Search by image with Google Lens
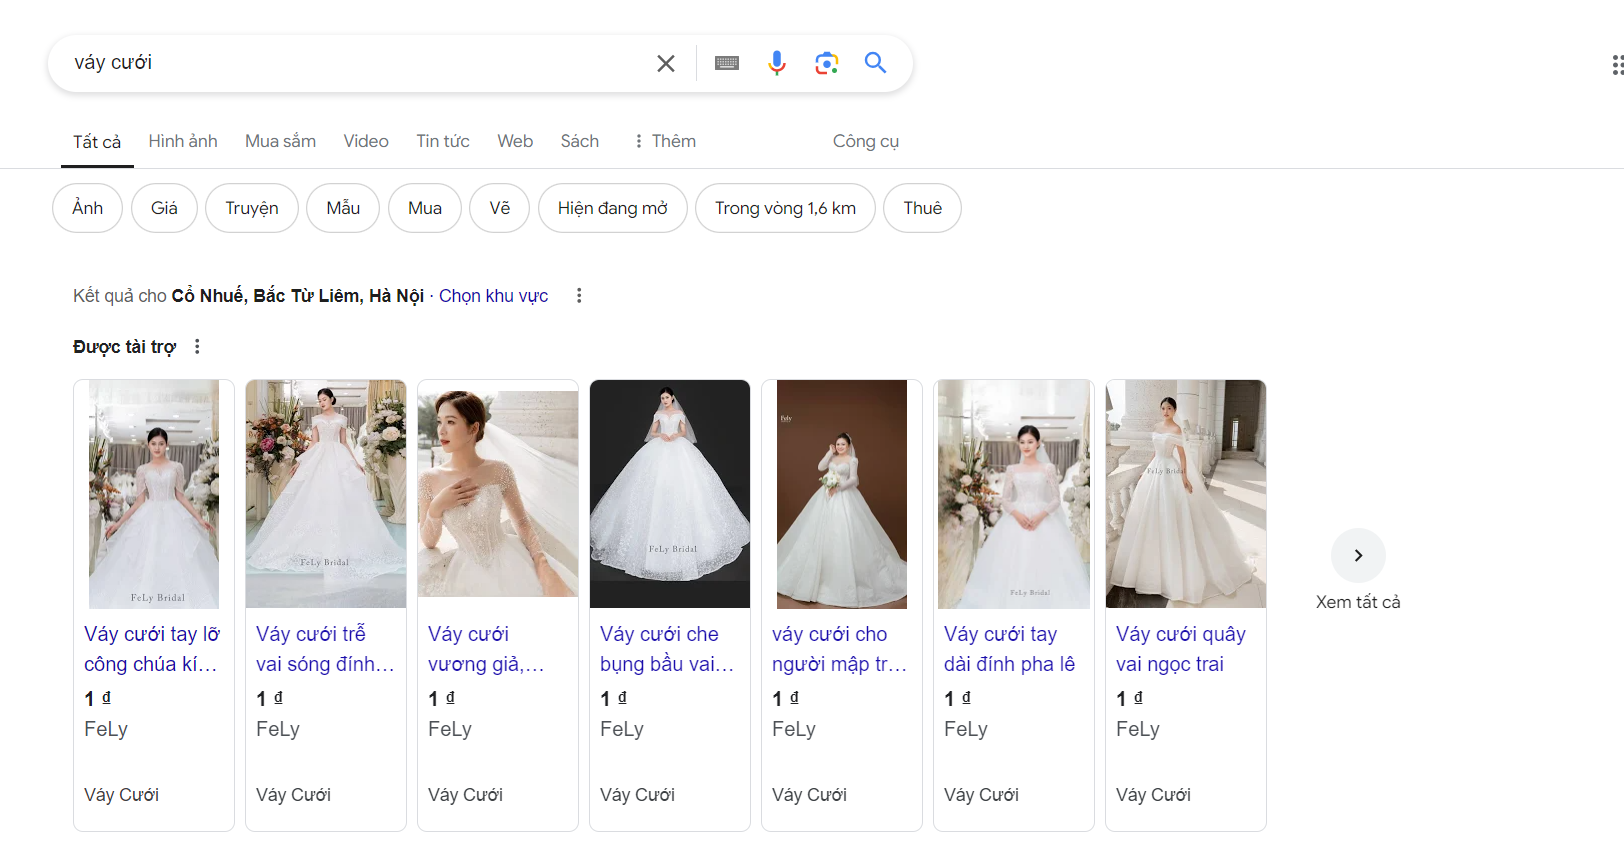Viewport: 1624px width, 849px height. (826, 63)
